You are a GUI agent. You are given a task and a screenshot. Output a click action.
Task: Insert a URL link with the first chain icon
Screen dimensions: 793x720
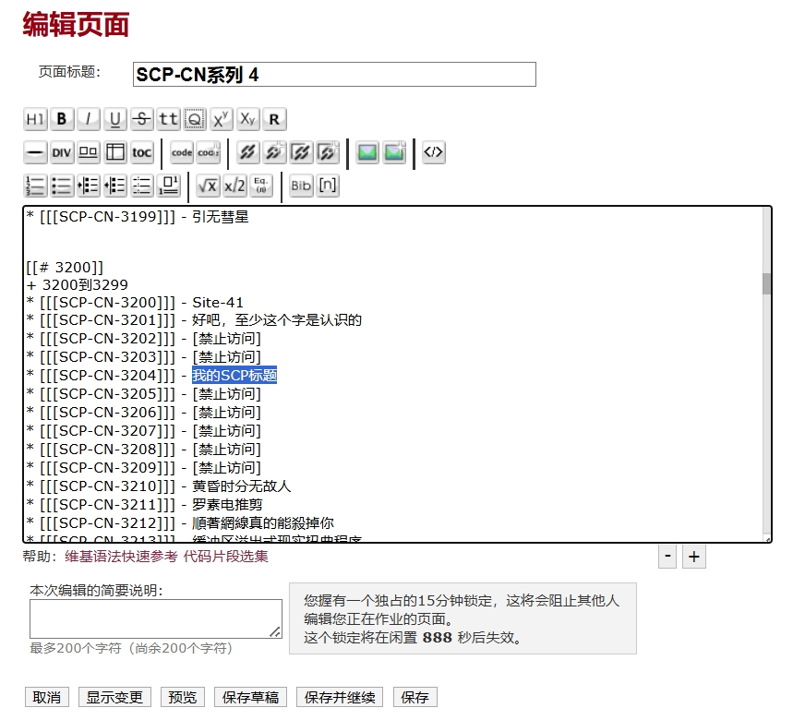click(248, 152)
